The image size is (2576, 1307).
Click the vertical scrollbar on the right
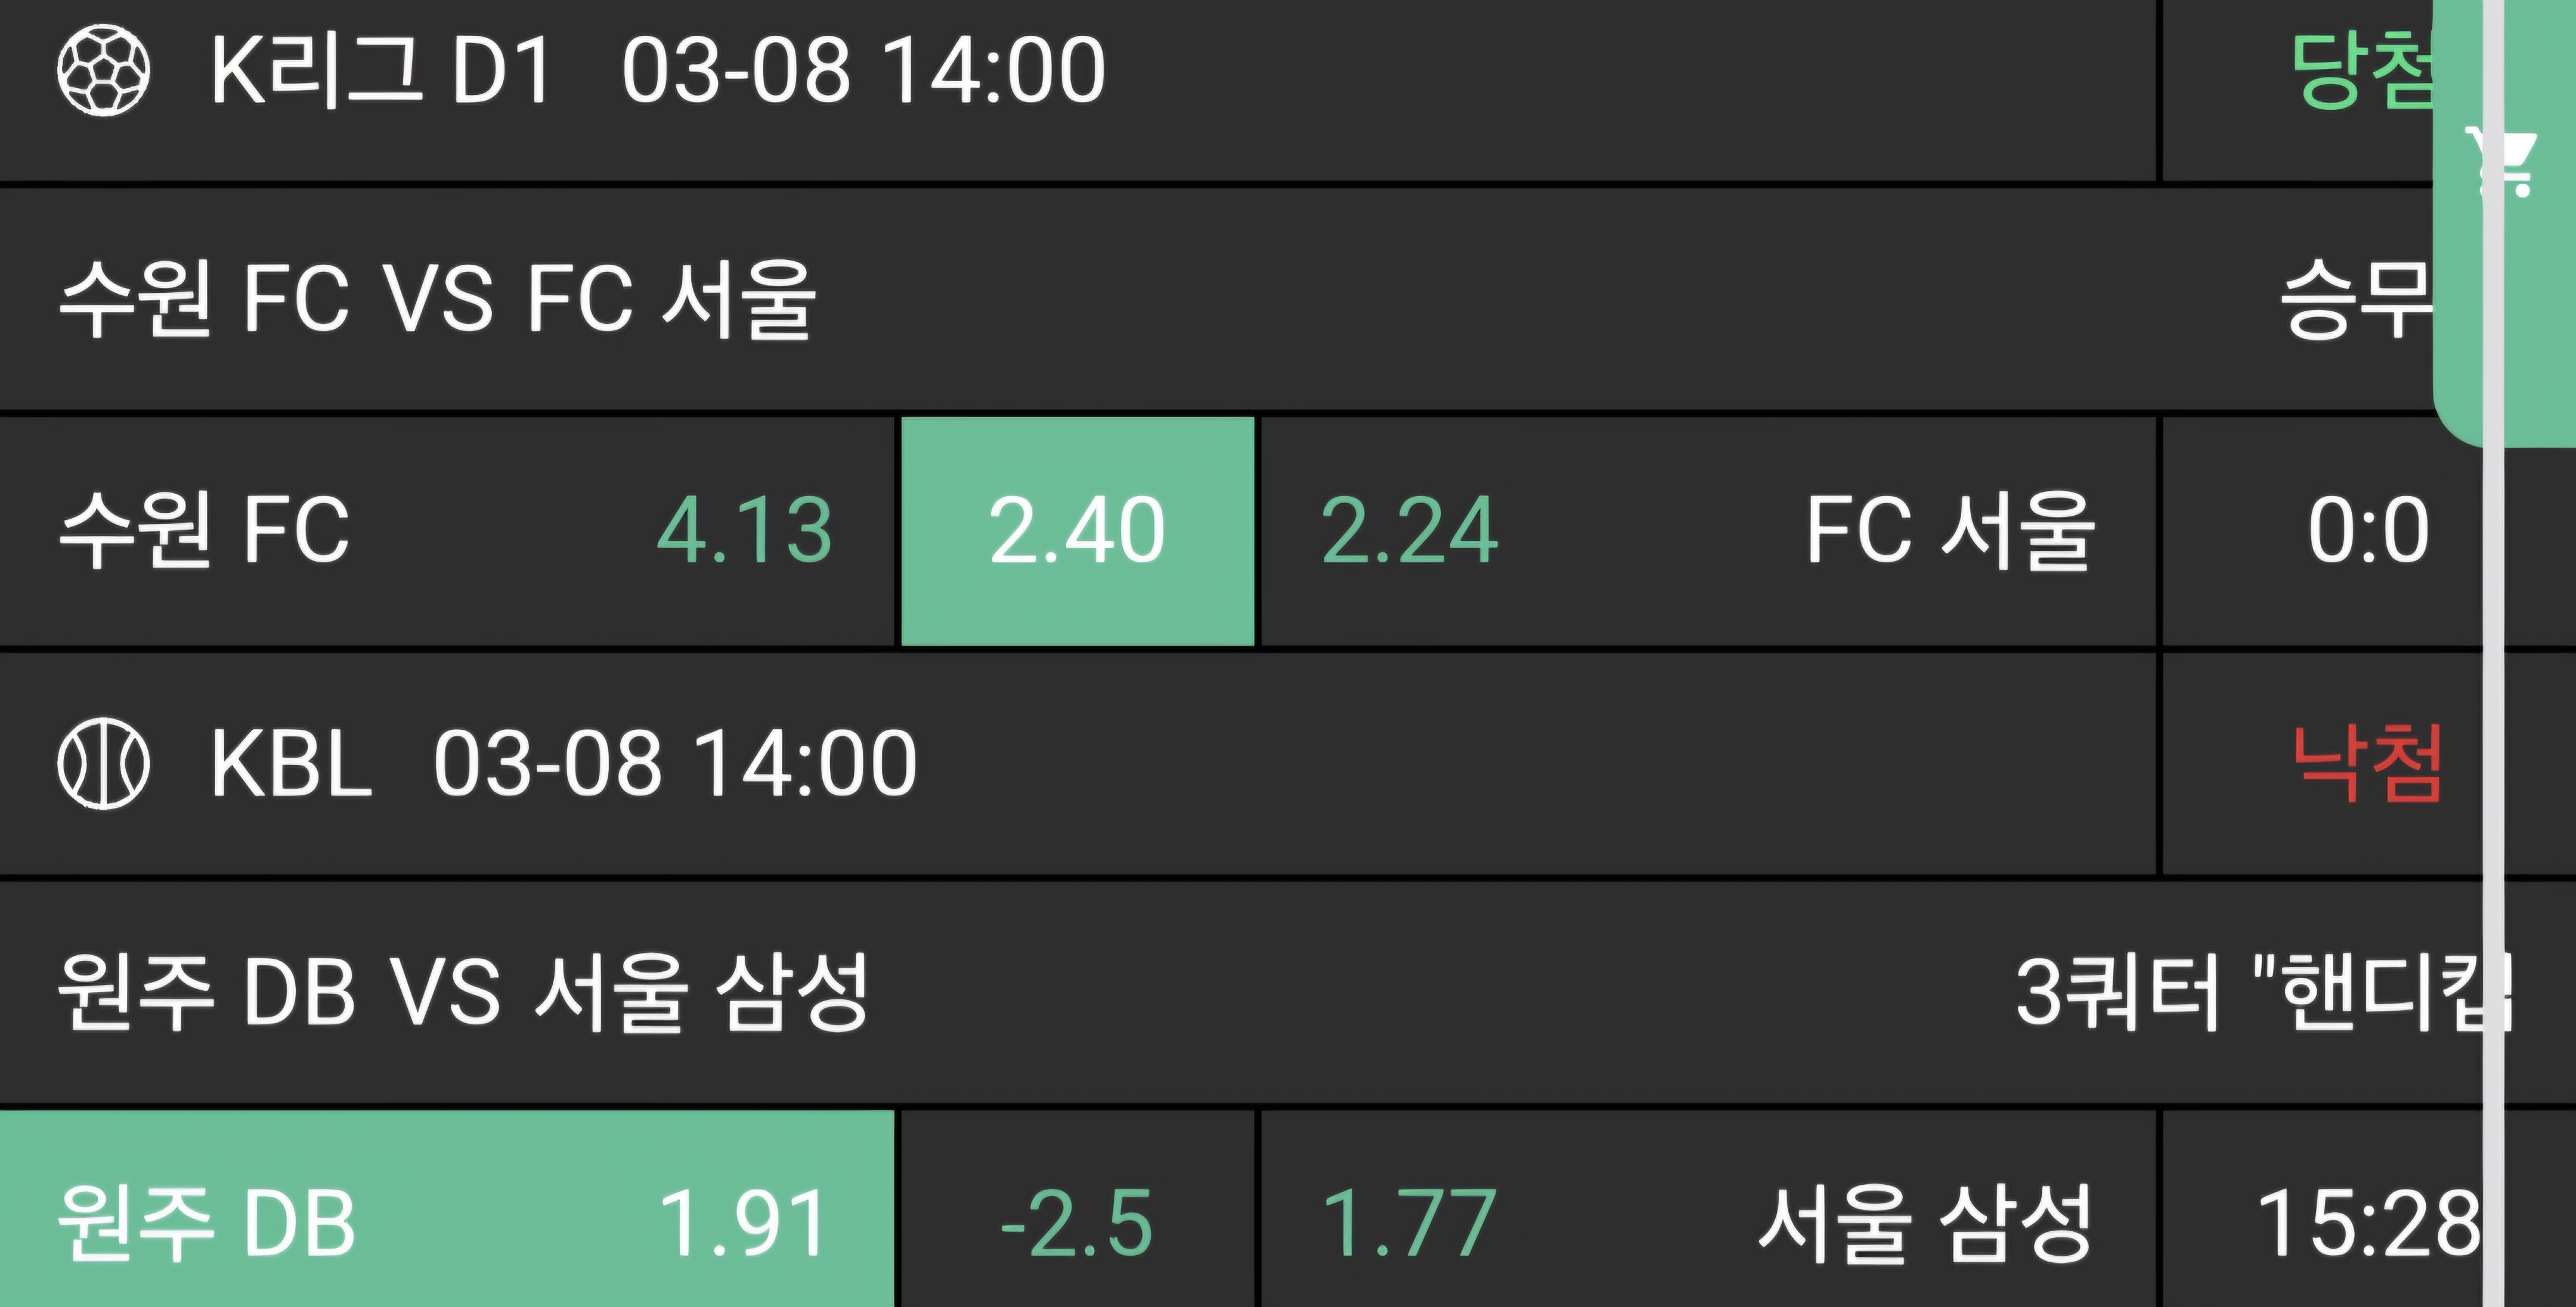2492,800
